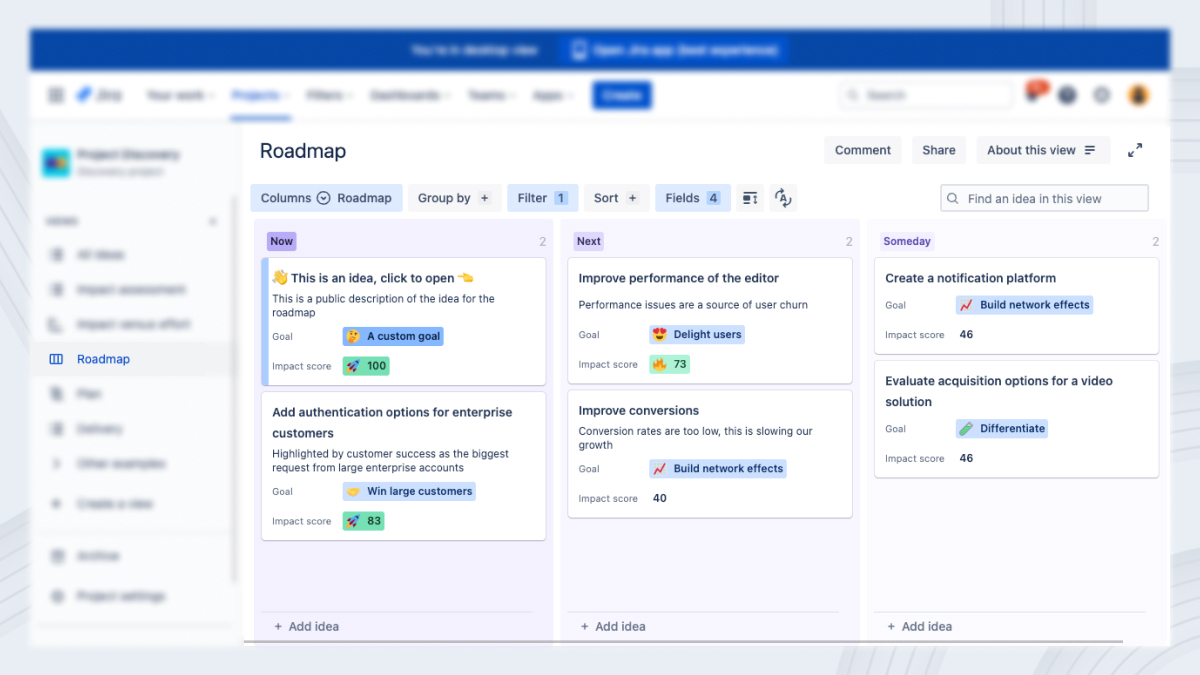Add idea in the Someday column

[x=919, y=626]
